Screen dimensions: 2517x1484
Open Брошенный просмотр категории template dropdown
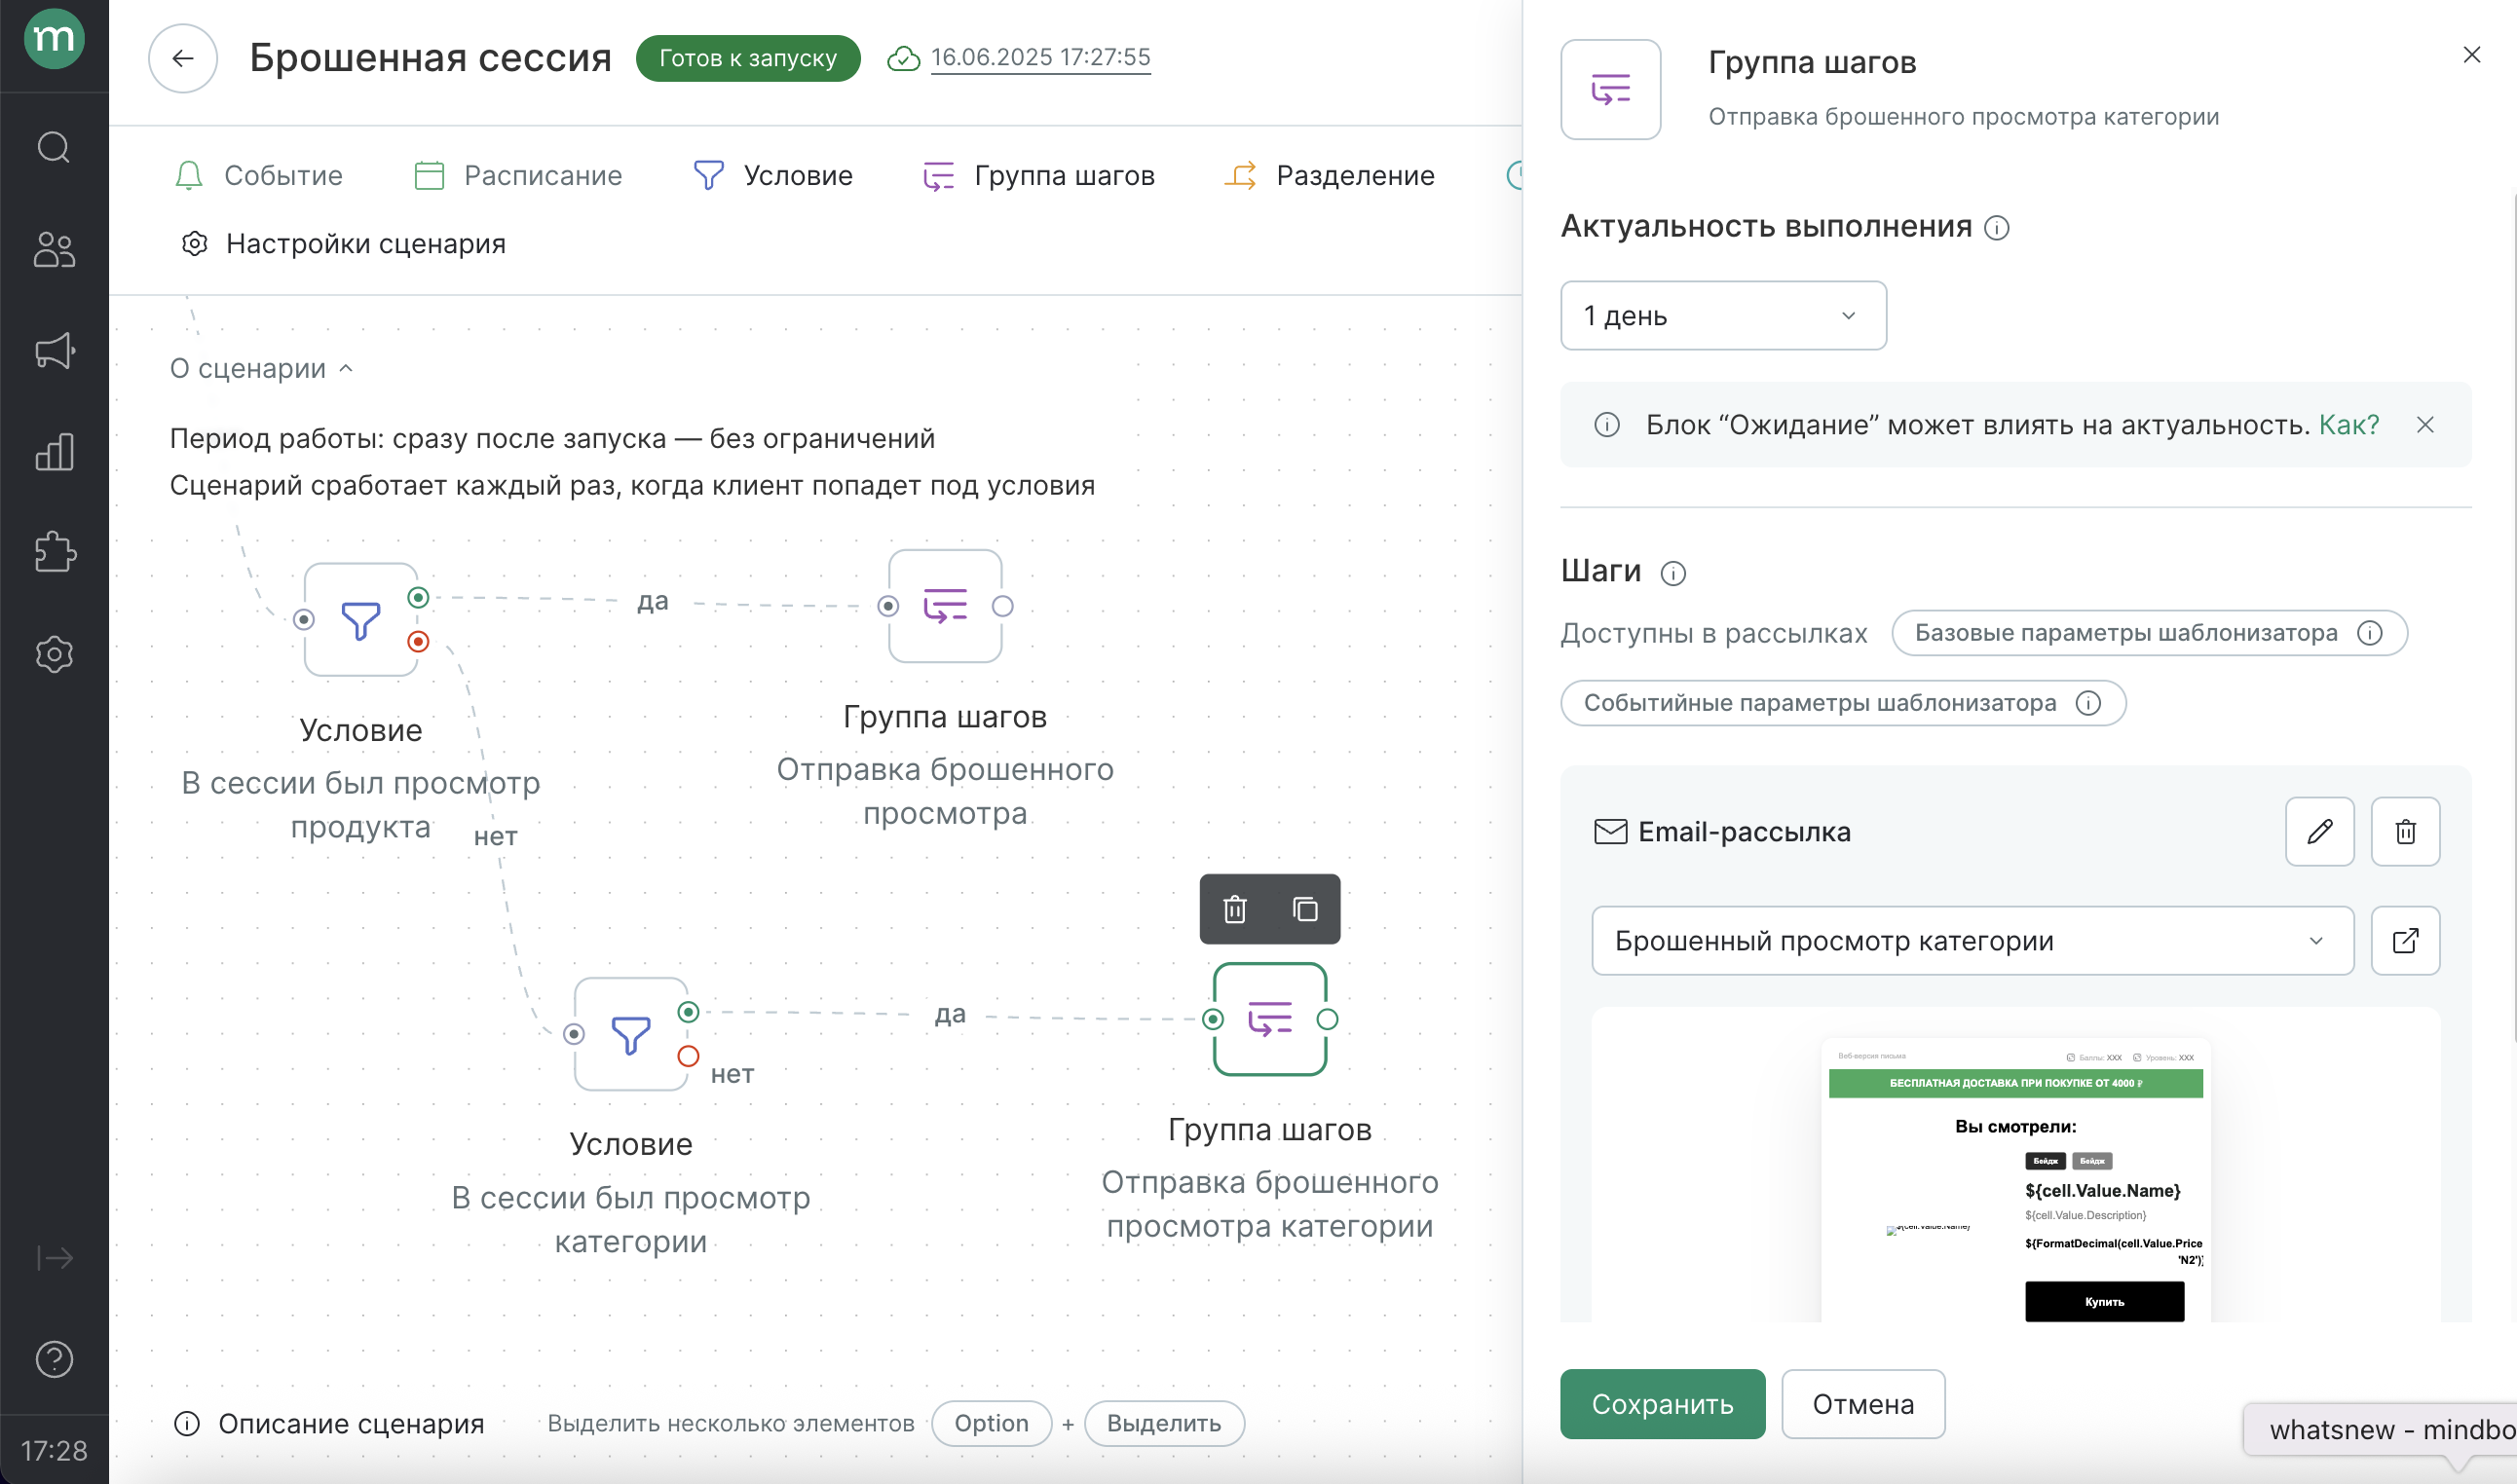click(1972, 941)
